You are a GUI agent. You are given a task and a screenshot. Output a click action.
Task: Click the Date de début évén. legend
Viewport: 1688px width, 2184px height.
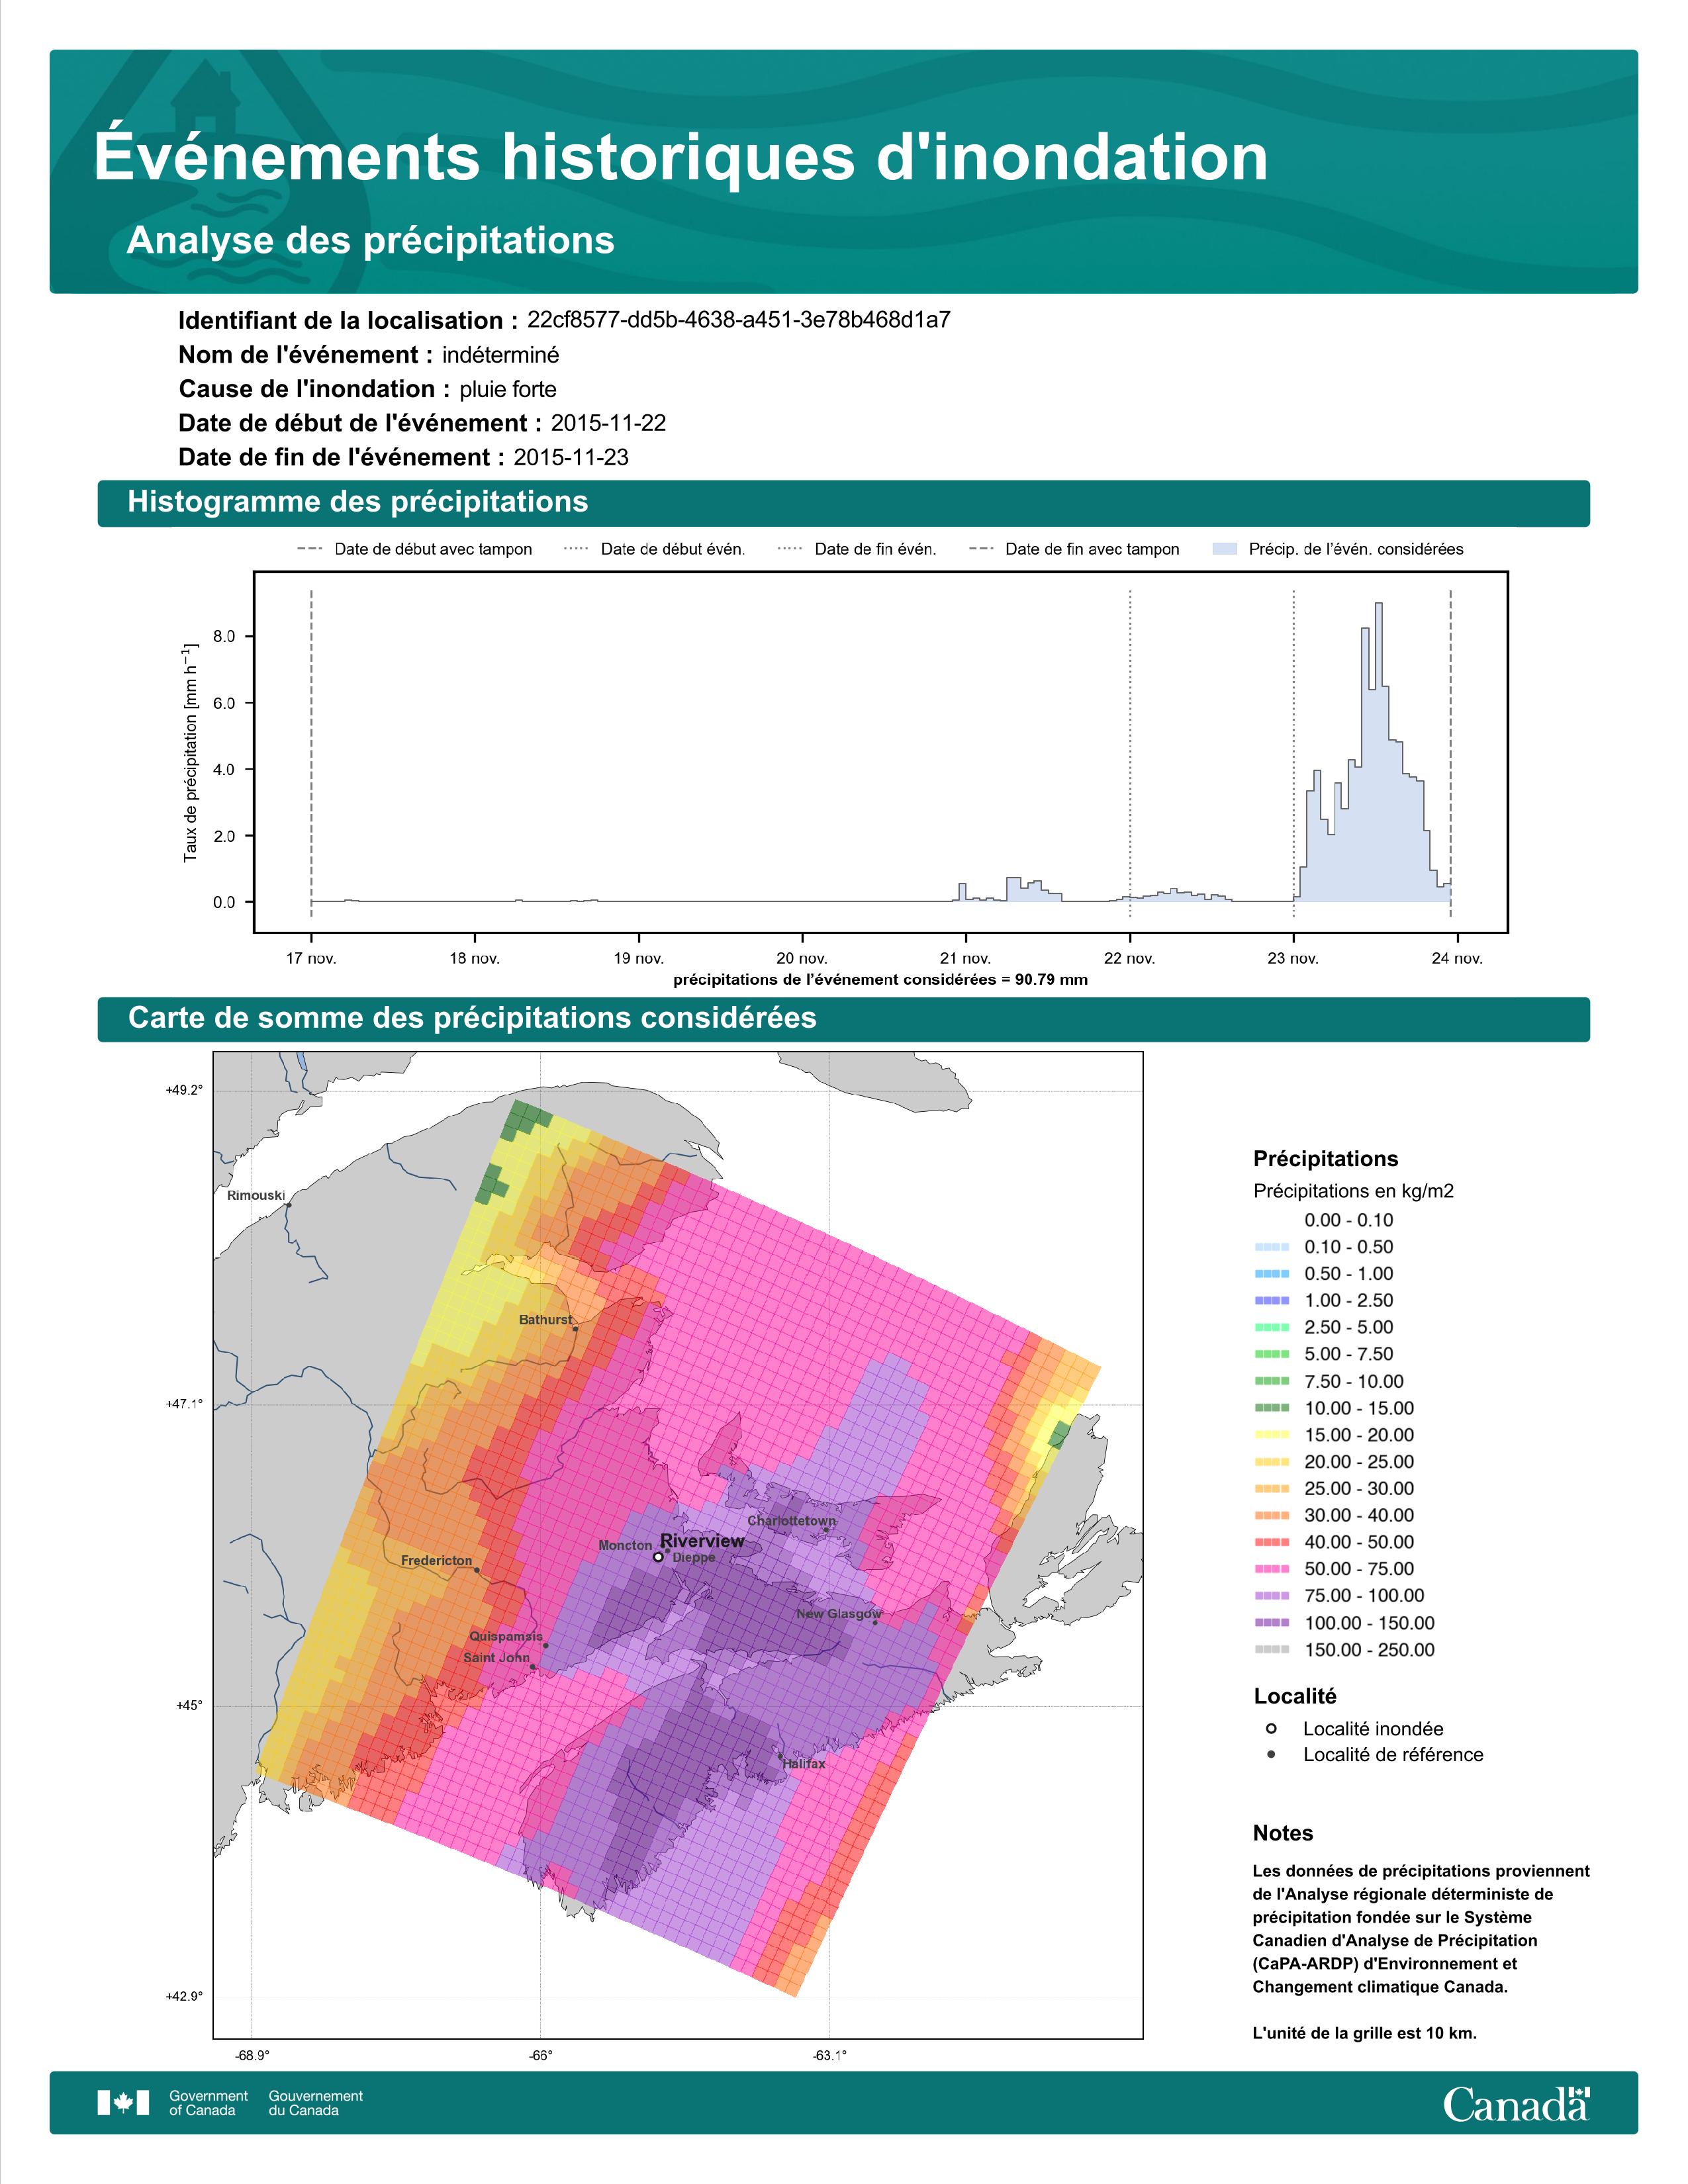click(x=655, y=549)
